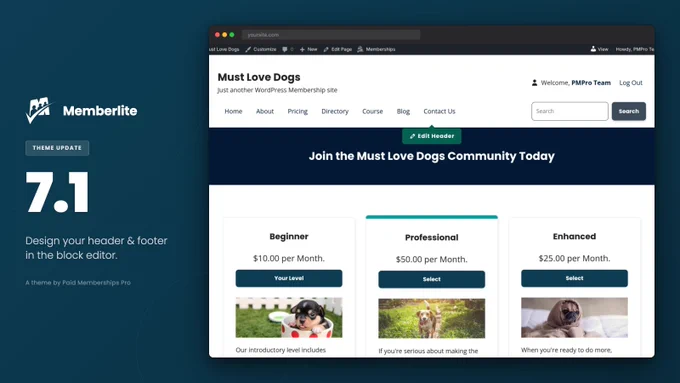Image resolution: width=680 pixels, height=383 pixels.
Task: Click the Edit Page pencil icon
Action: coord(326,49)
